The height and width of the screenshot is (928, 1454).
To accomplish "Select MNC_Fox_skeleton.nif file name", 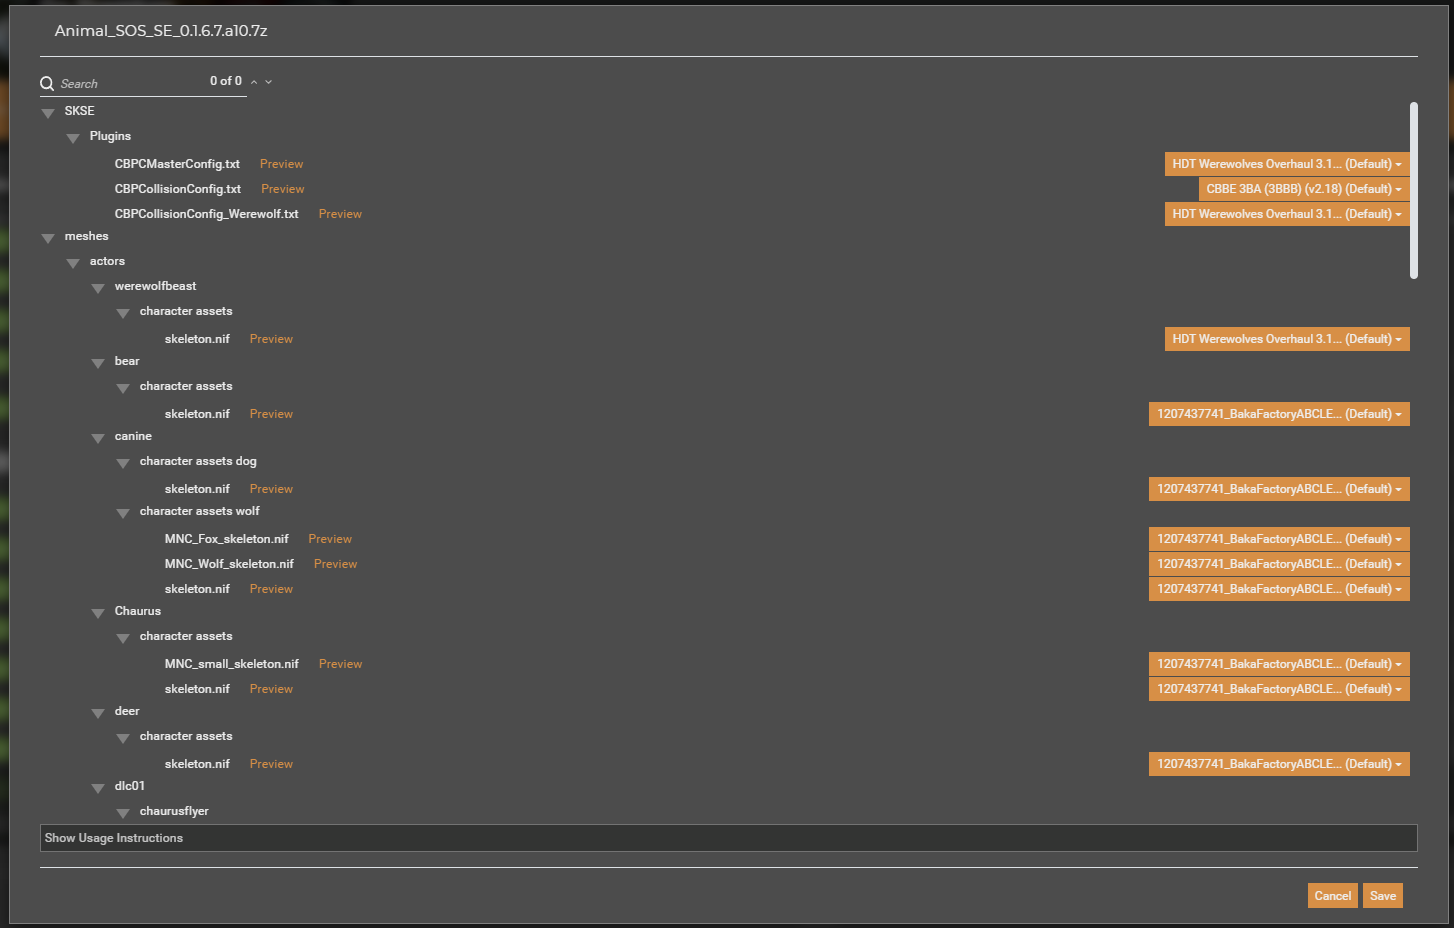I will [x=226, y=539].
